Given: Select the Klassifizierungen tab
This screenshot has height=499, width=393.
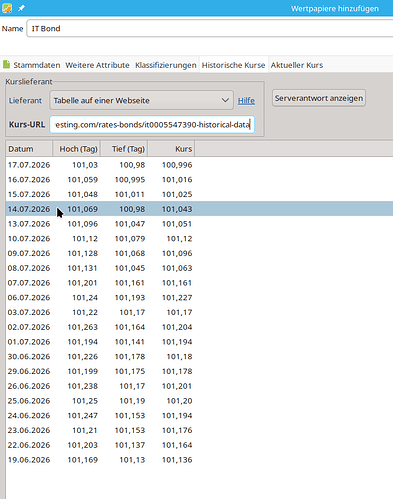Looking at the screenshot, I should click(166, 65).
